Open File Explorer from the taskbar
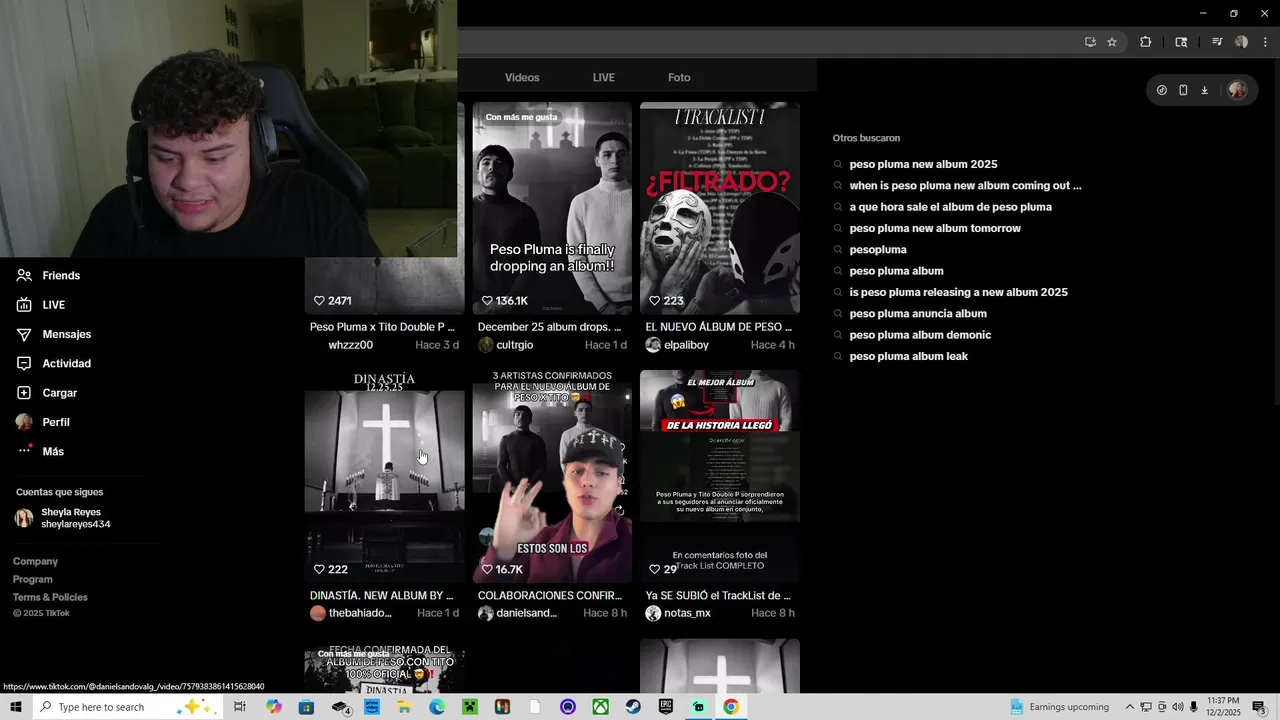The width and height of the screenshot is (1280, 720). coord(404,707)
